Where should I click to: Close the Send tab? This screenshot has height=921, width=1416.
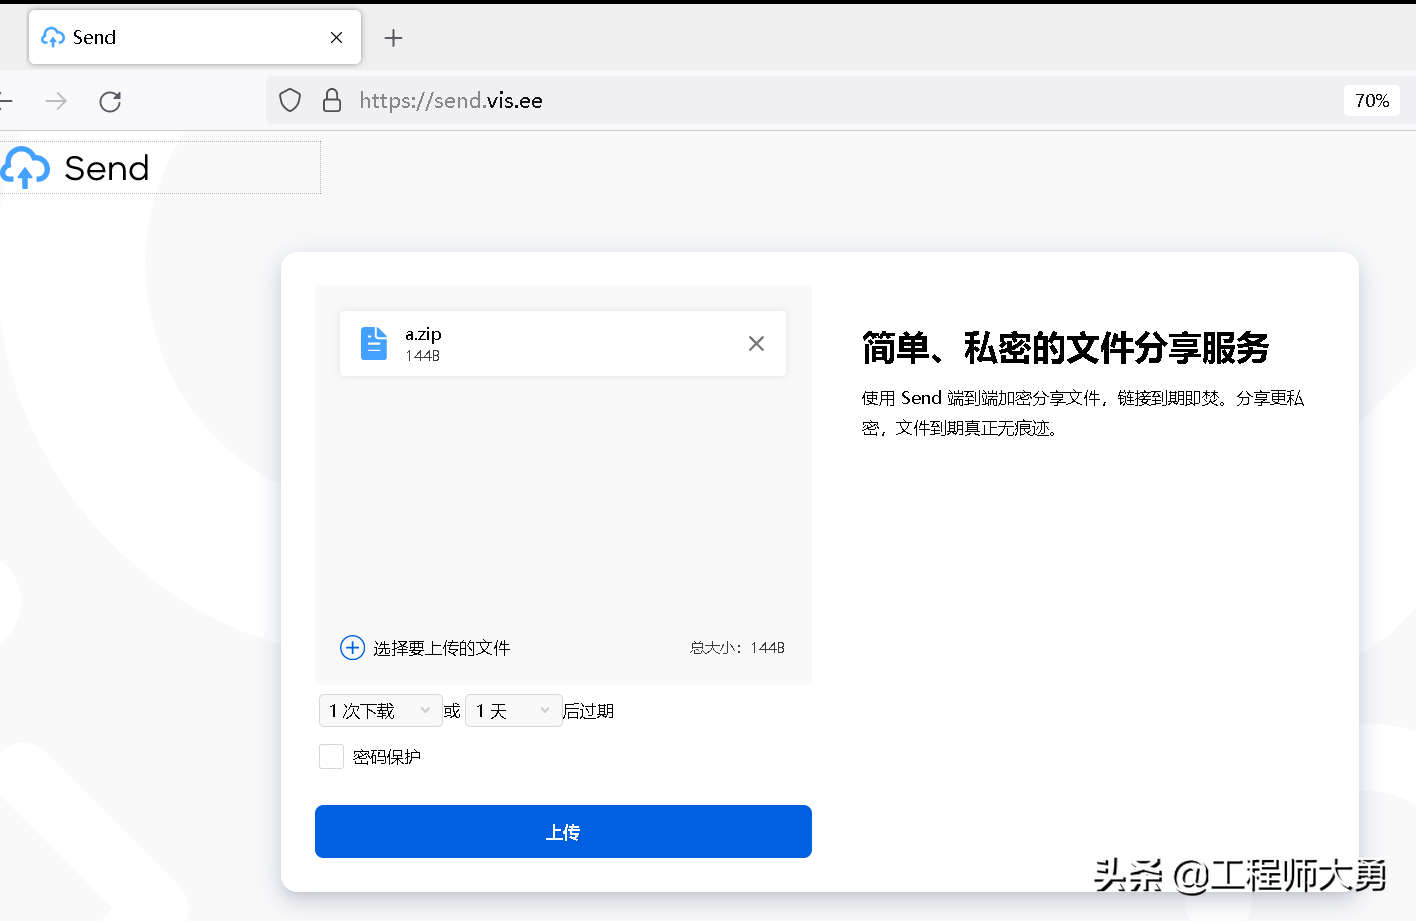coord(336,38)
